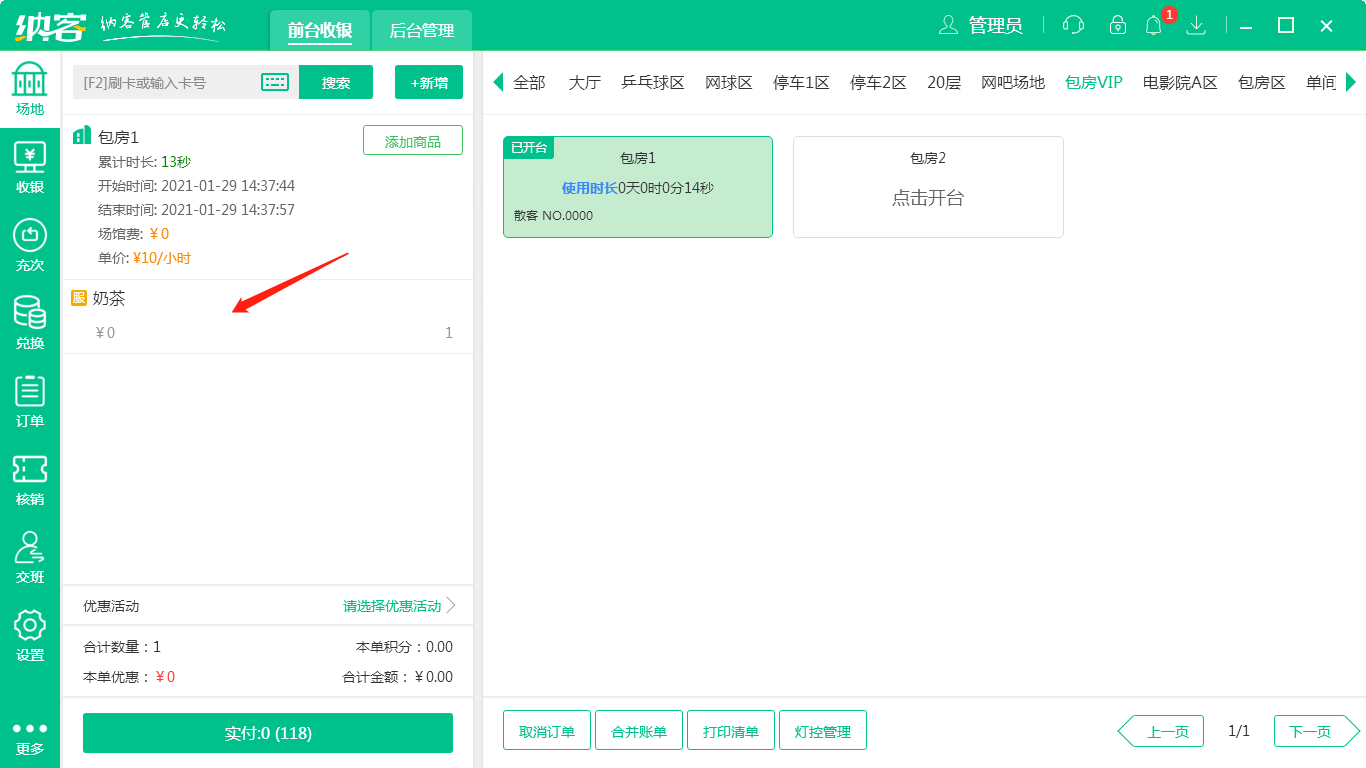
Task: Click the 添加商品 button
Action: click(412, 141)
